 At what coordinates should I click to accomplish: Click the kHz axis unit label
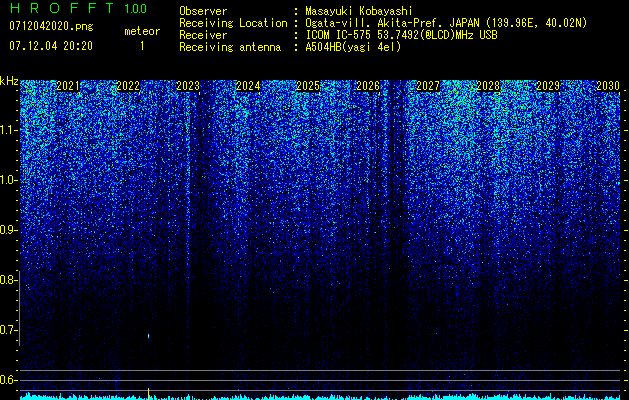click(x=9, y=81)
